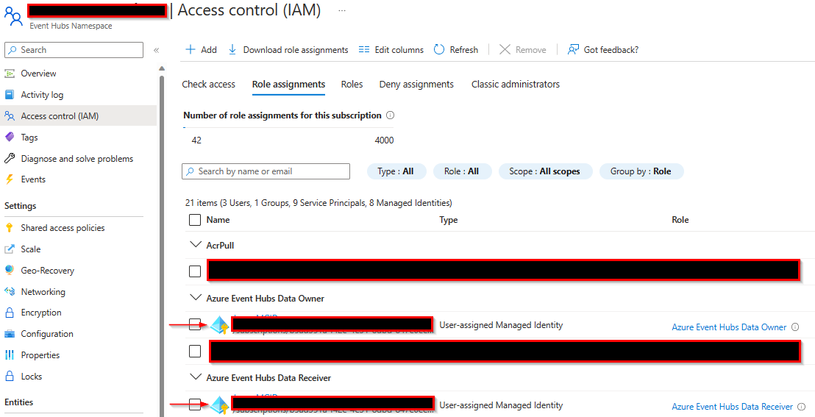Viewport: 815px width, 417px height.
Task: Click the Tags purple icon
Action: click(9, 137)
